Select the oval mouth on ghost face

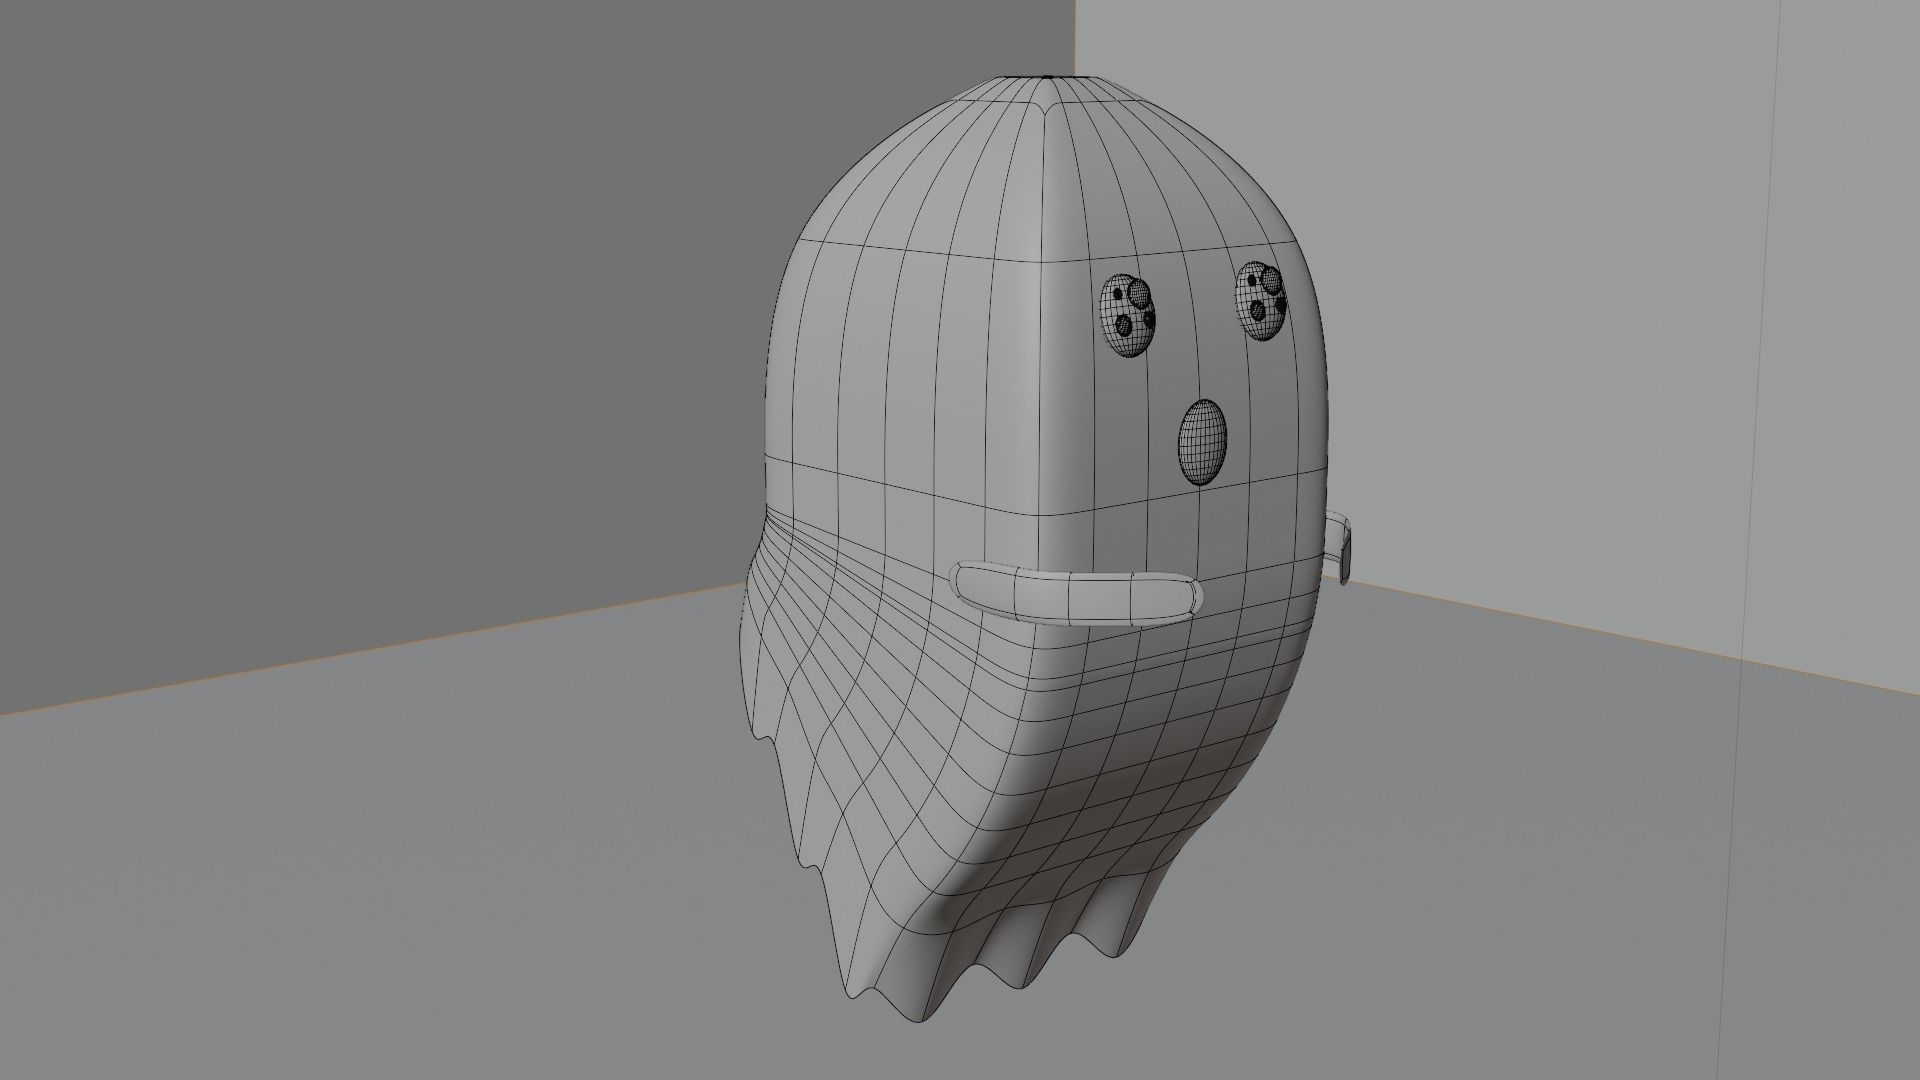(x=1202, y=443)
